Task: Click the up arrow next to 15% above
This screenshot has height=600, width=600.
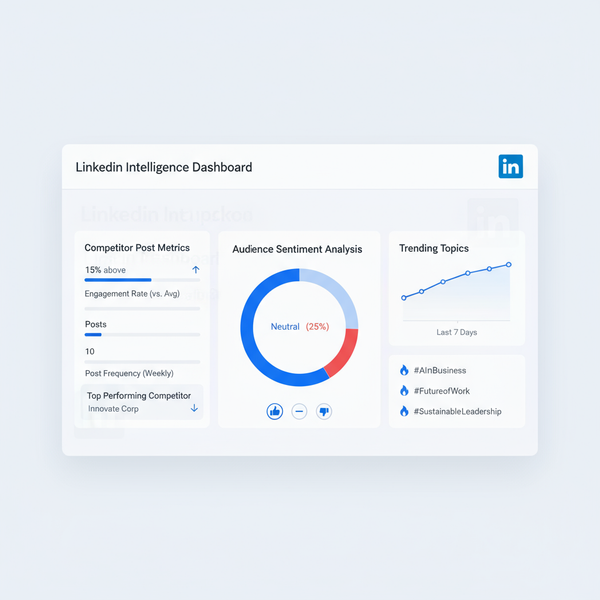Action: pyautogui.click(x=195, y=270)
